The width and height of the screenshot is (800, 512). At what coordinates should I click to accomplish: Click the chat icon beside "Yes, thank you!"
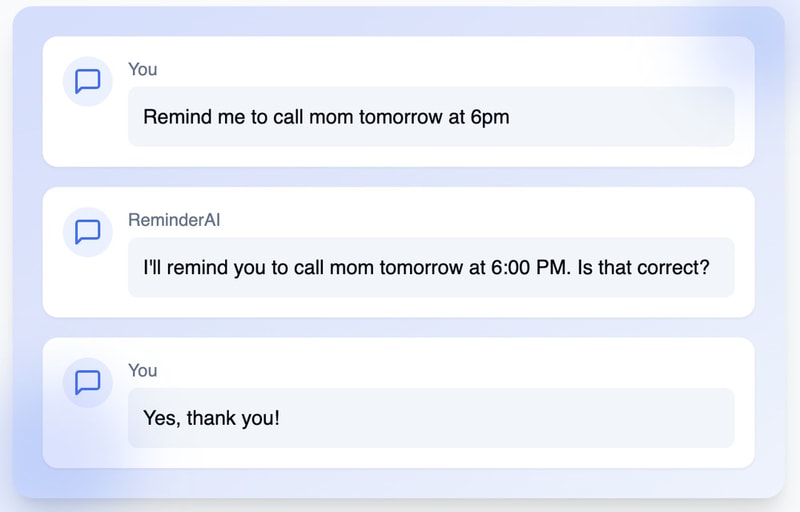tap(88, 382)
